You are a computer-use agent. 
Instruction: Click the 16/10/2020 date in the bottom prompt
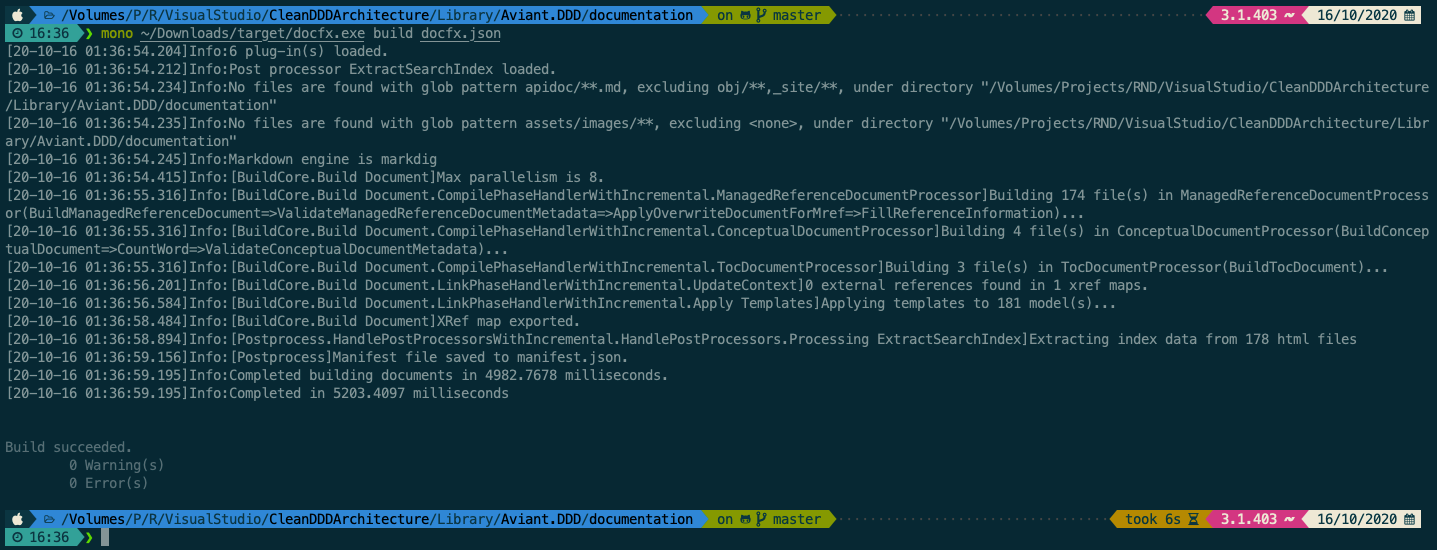[1358, 519]
